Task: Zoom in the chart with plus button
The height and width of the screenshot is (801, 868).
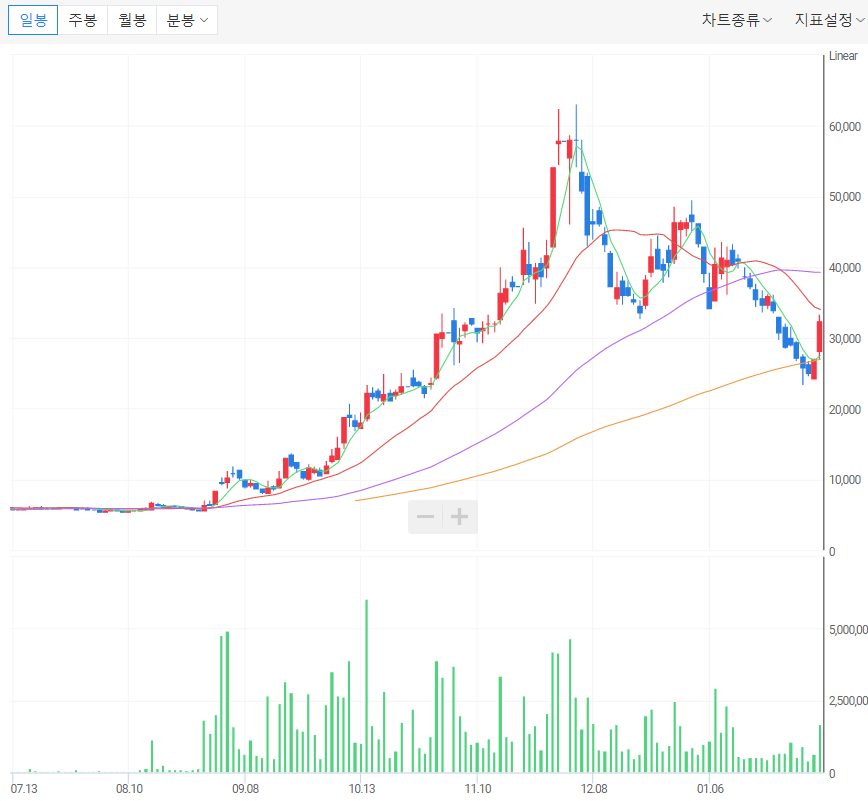Action: click(459, 517)
